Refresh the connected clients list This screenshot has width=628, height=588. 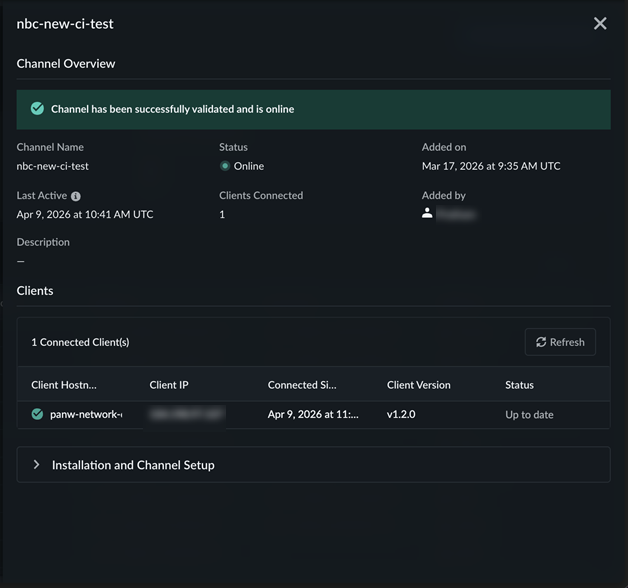(560, 342)
